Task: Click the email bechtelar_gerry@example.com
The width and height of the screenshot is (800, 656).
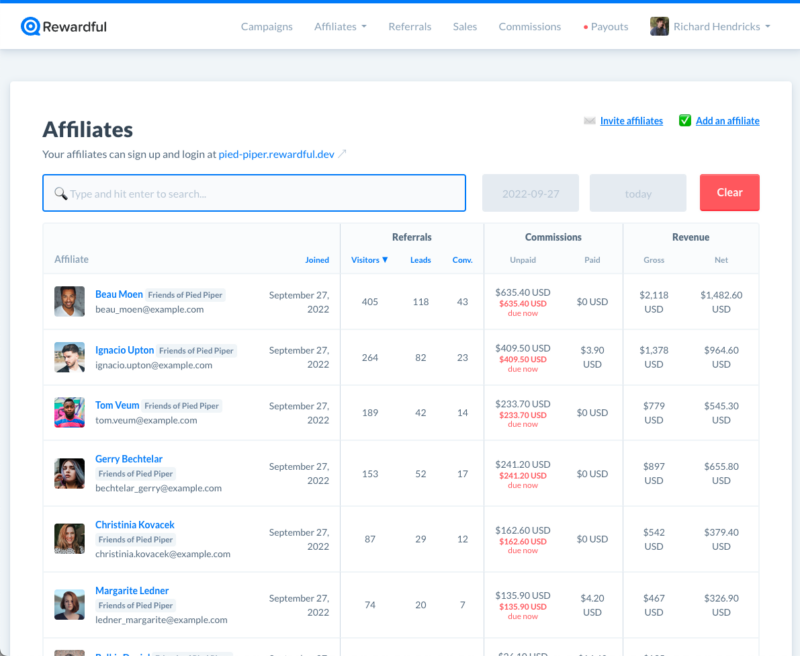Action: coord(159,488)
